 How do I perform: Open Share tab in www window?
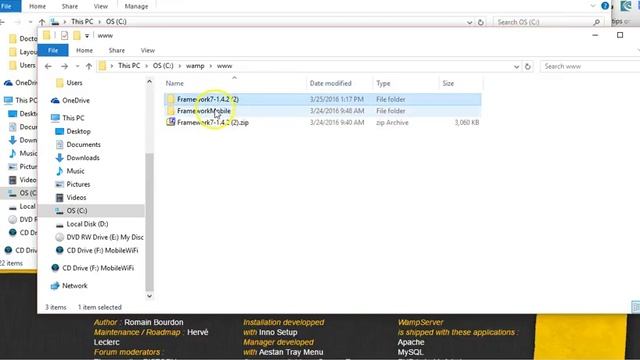[117, 50]
